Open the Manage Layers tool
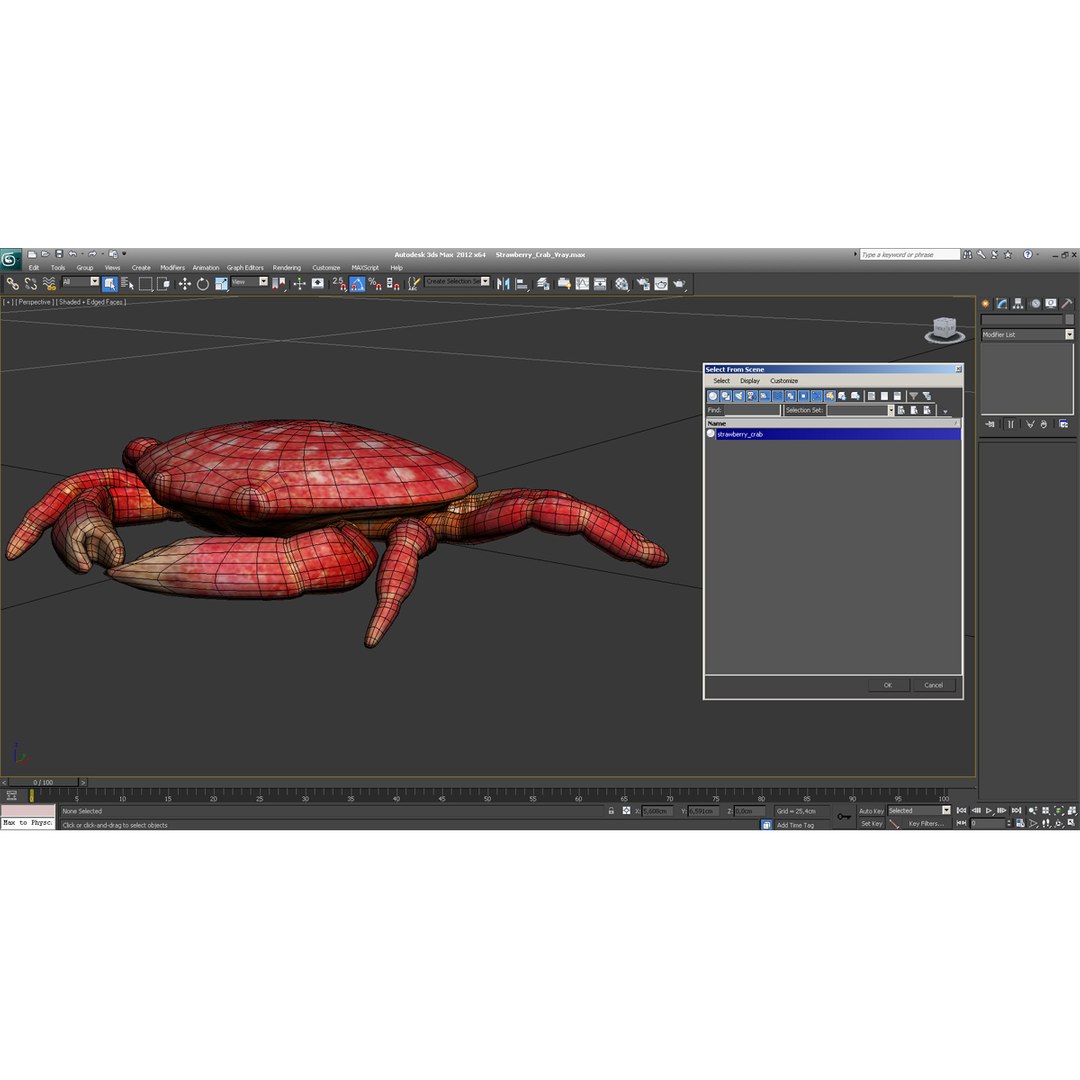The height and width of the screenshot is (1080, 1080). 543,284
